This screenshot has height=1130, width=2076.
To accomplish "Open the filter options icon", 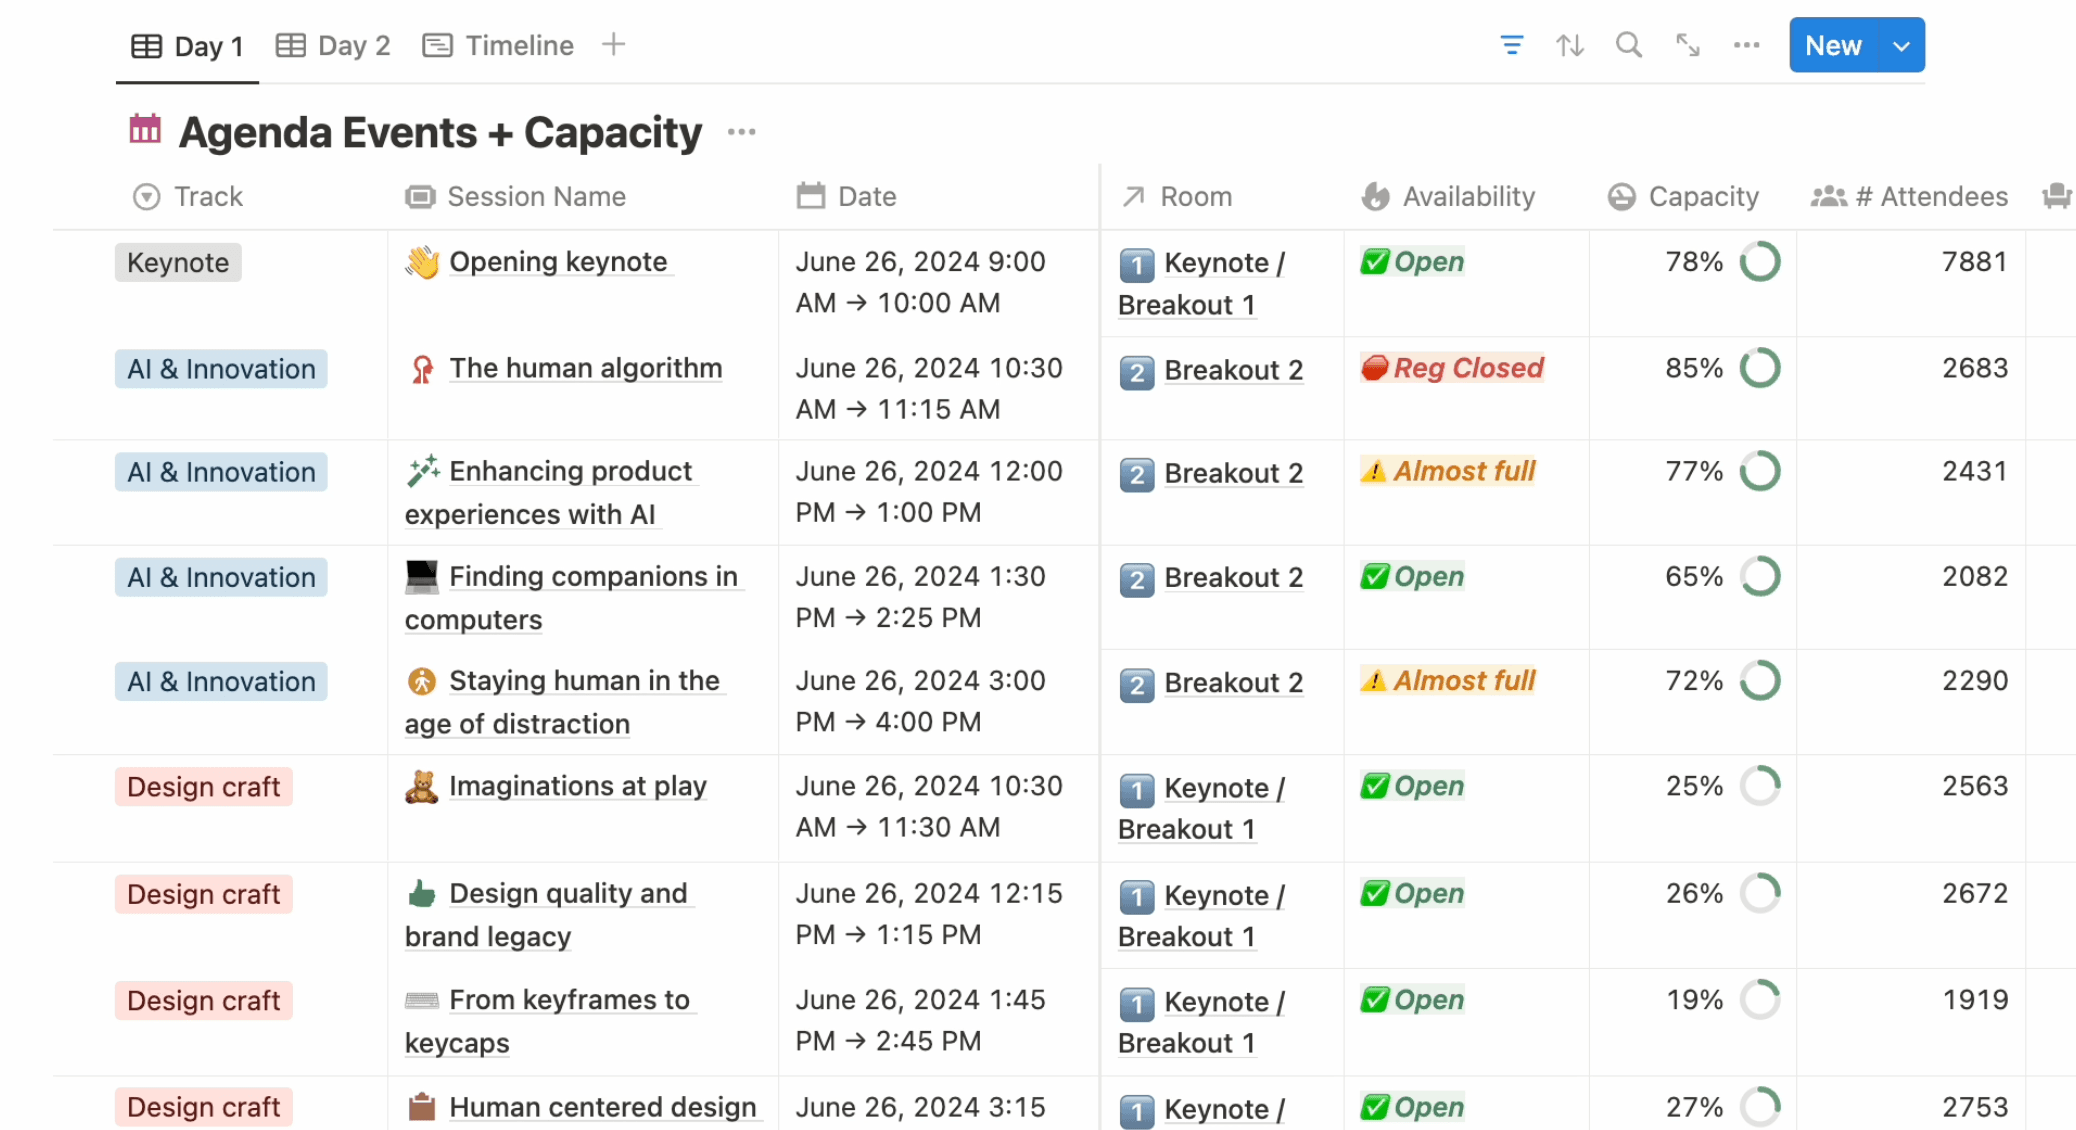I will [1511, 44].
